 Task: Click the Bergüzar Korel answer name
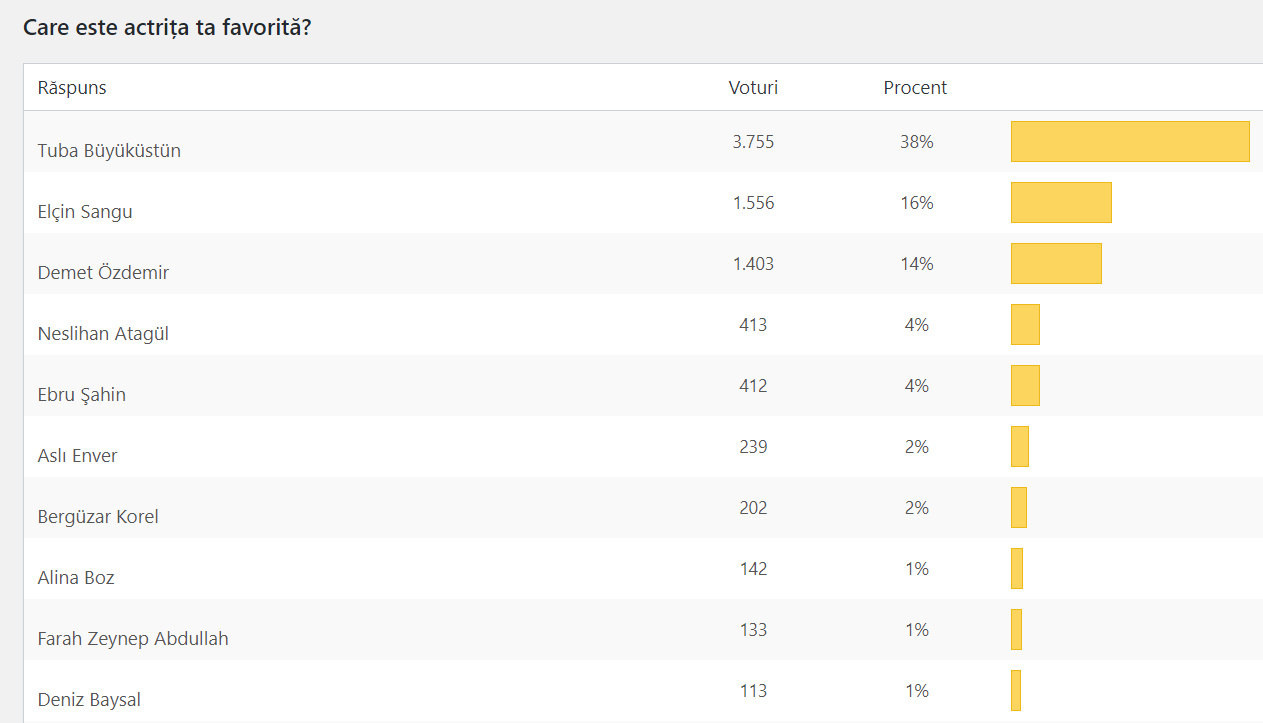(98, 517)
